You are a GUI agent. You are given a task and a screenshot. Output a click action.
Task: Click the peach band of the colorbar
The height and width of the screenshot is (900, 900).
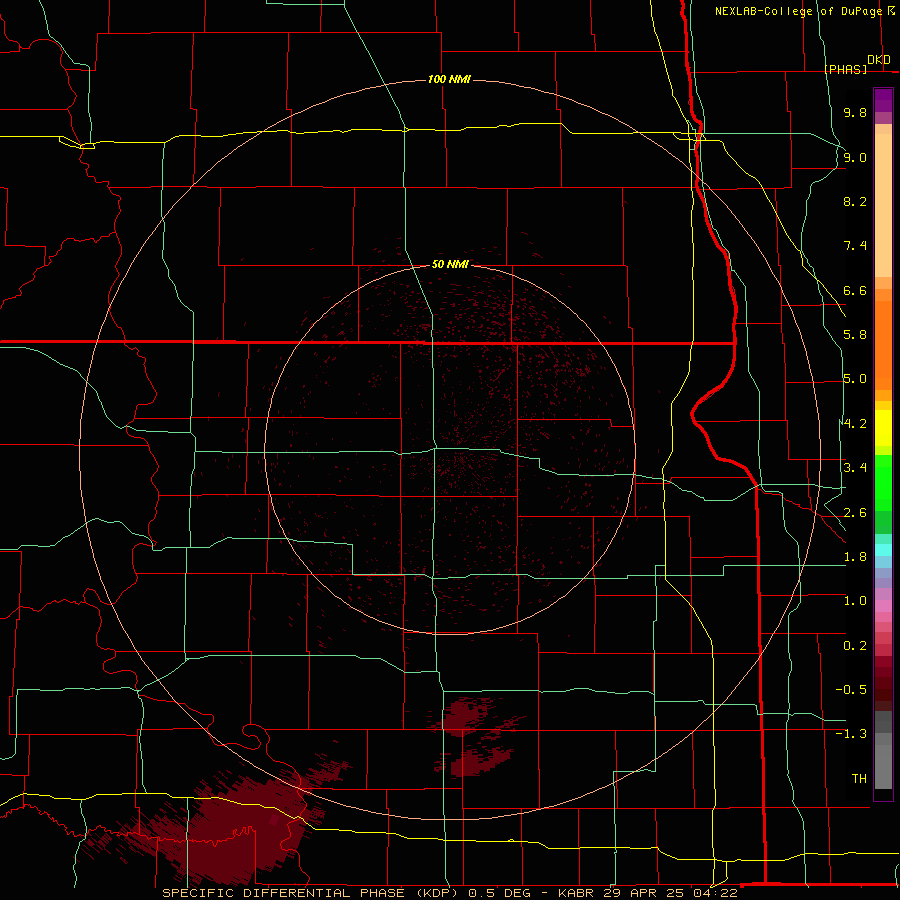[883, 201]
